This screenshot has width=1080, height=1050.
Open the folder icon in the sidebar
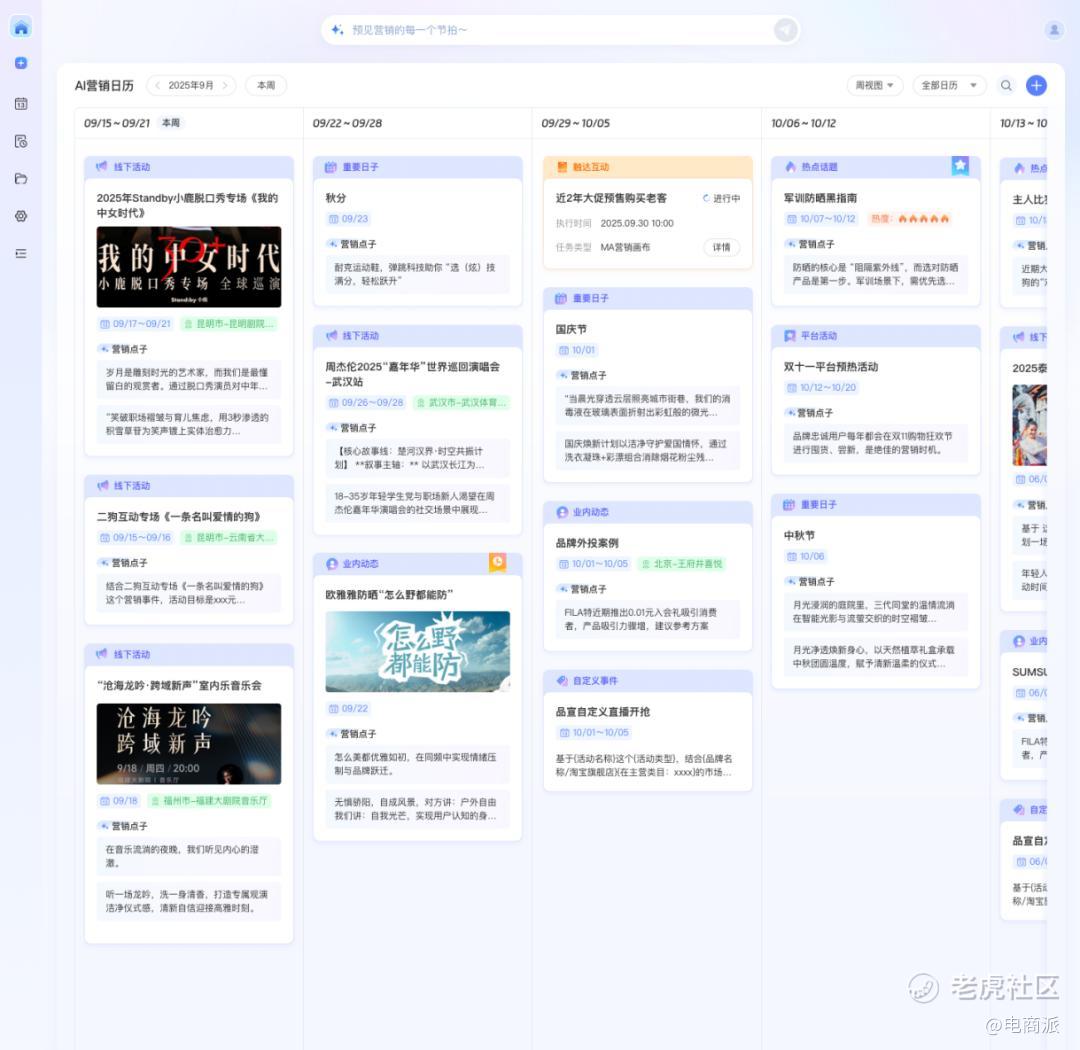tap(21, 179)
